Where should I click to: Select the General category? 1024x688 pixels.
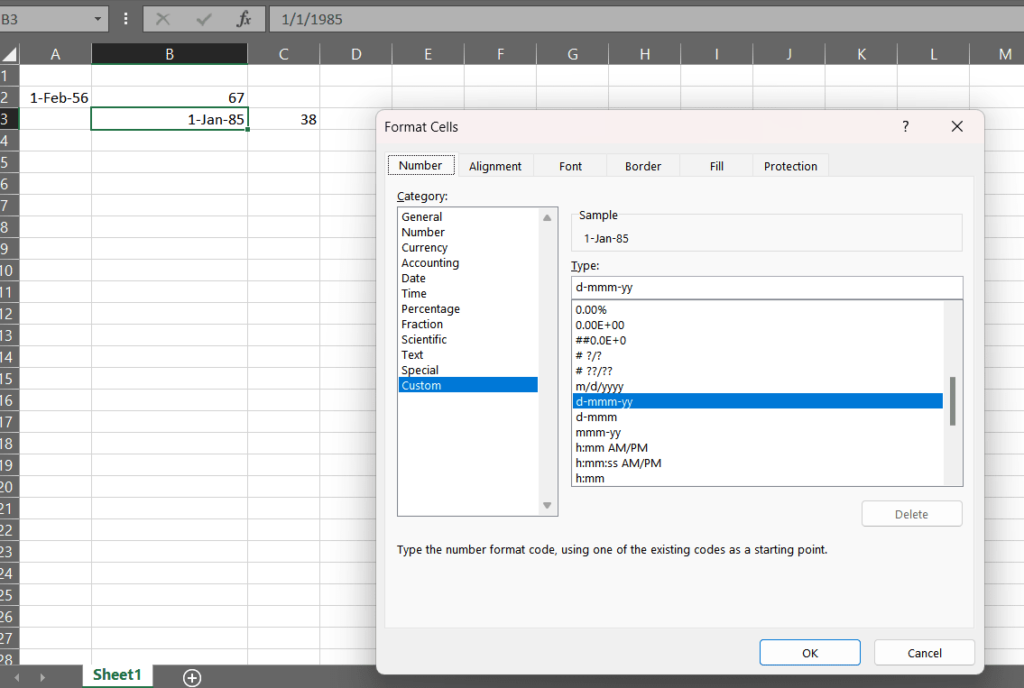click(468, 217)
